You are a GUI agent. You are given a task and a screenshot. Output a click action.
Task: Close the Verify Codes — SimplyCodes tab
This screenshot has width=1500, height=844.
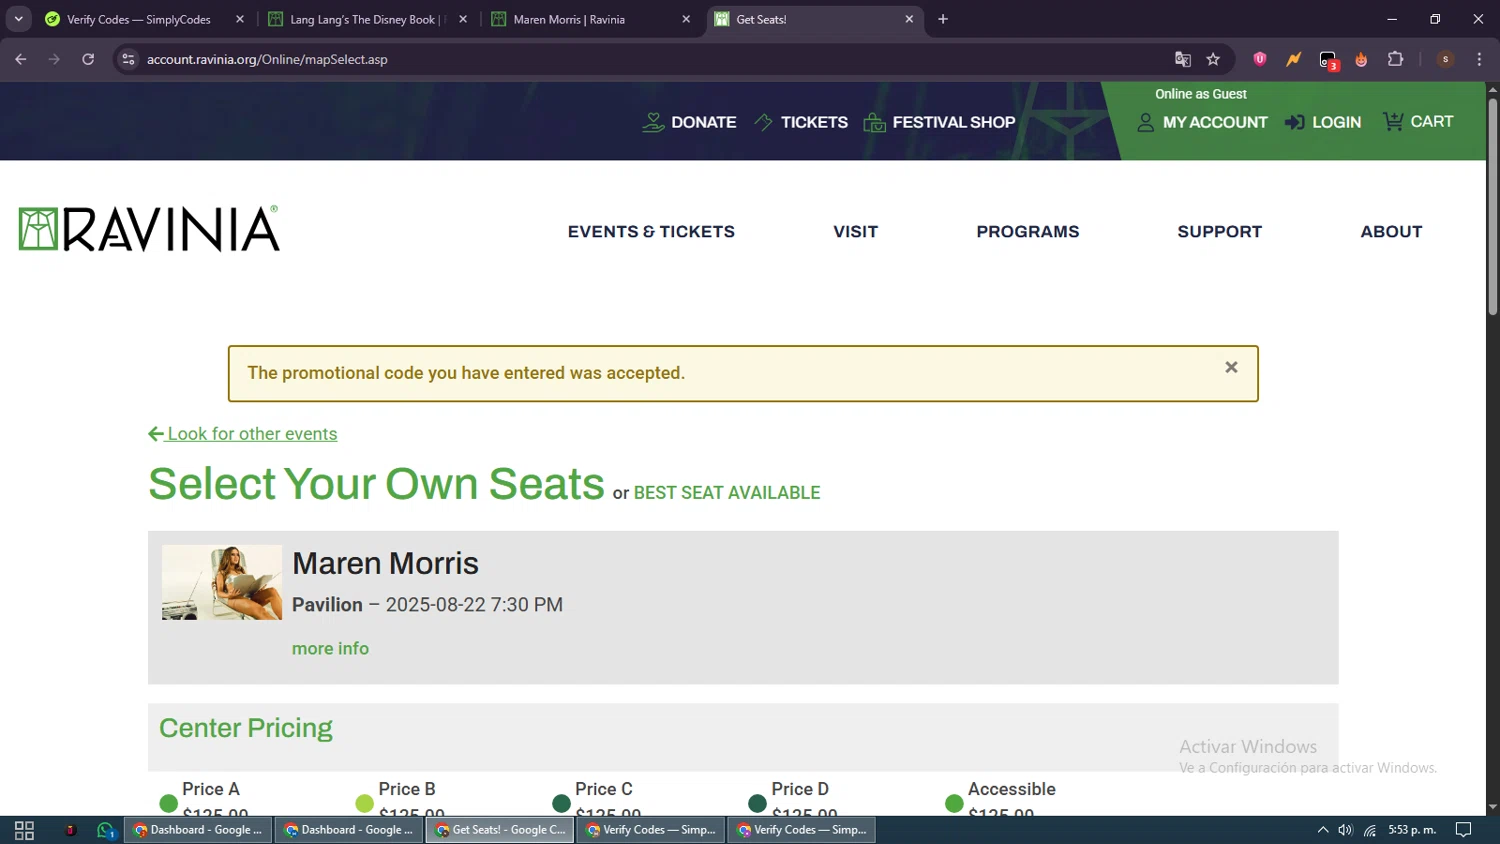point(240,19)
